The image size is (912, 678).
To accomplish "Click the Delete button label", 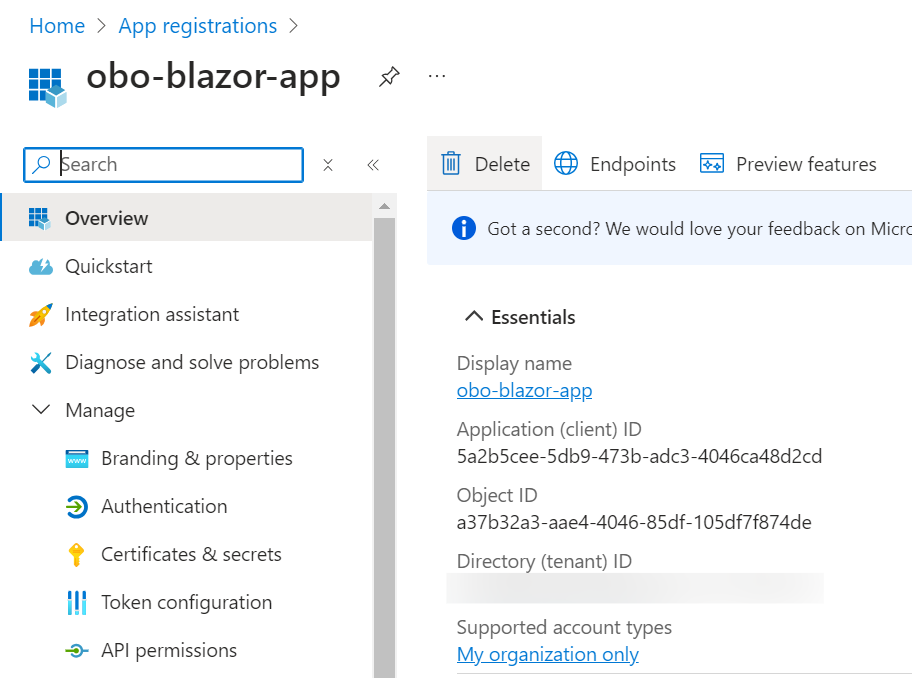I will (502, 164).
